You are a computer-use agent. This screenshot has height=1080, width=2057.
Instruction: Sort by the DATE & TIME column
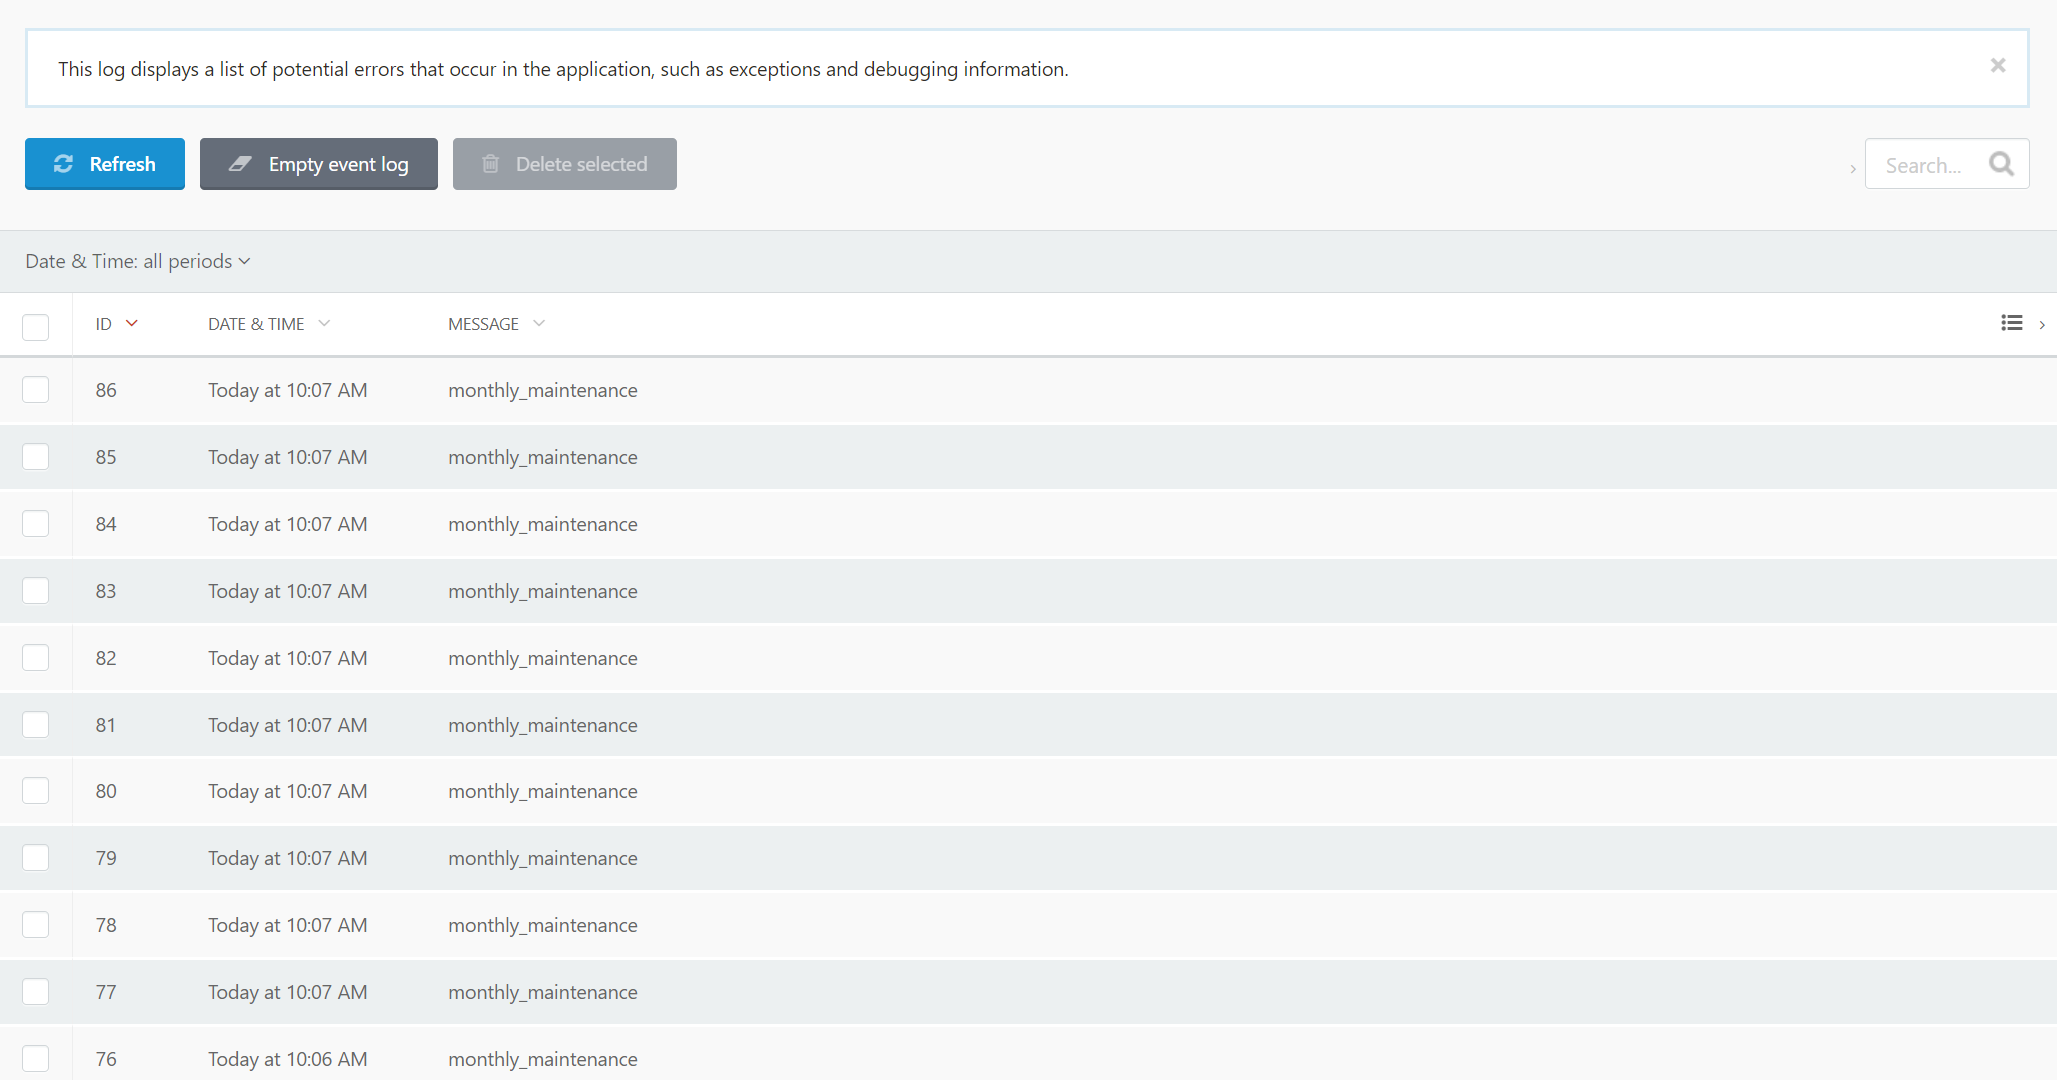(256, 323)
